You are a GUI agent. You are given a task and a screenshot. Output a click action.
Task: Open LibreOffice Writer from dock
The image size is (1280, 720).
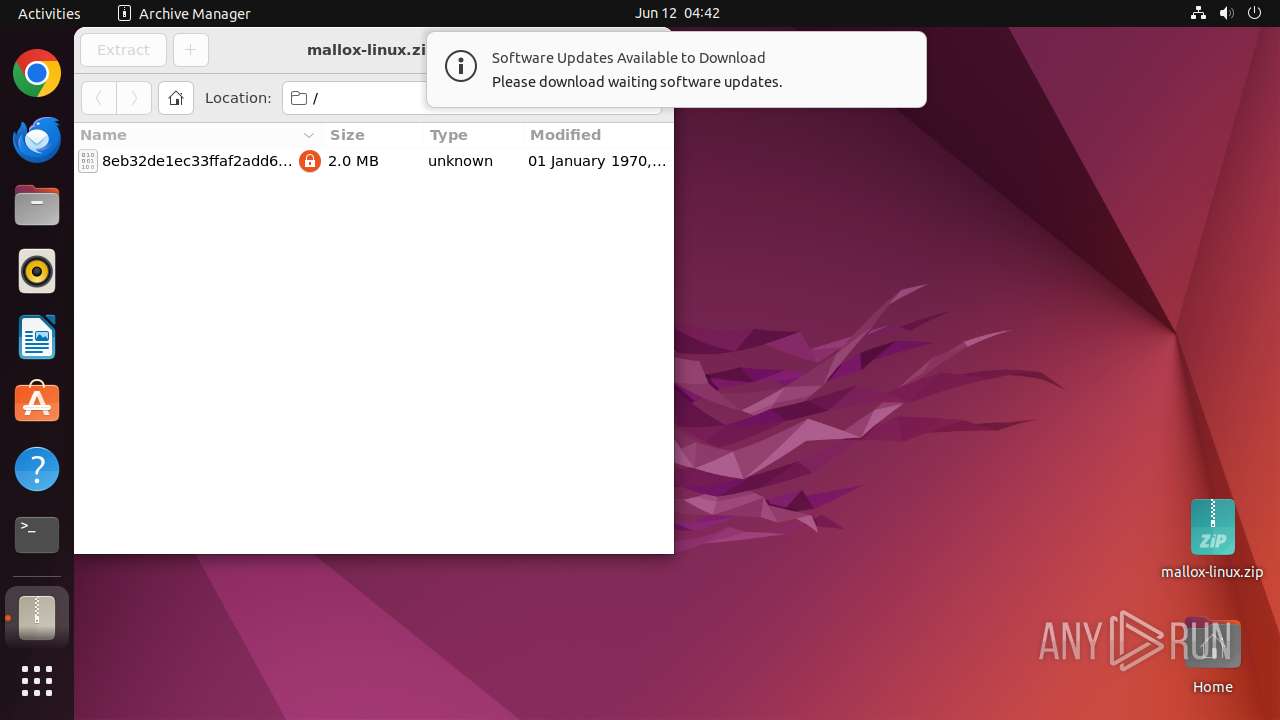[37, 337]
